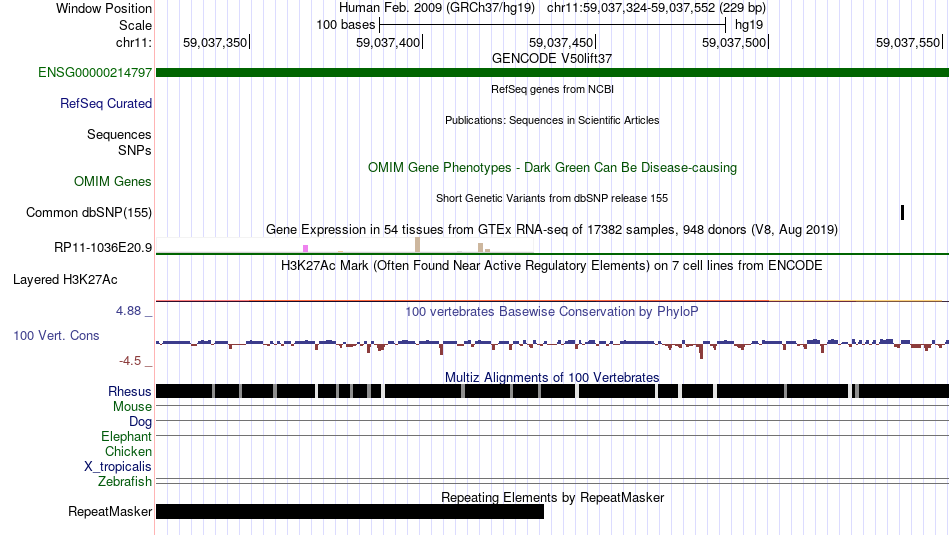Click the PhyloP conservation wiggle graph
This screenshot has height=535, width=950.
coord(552,347)
